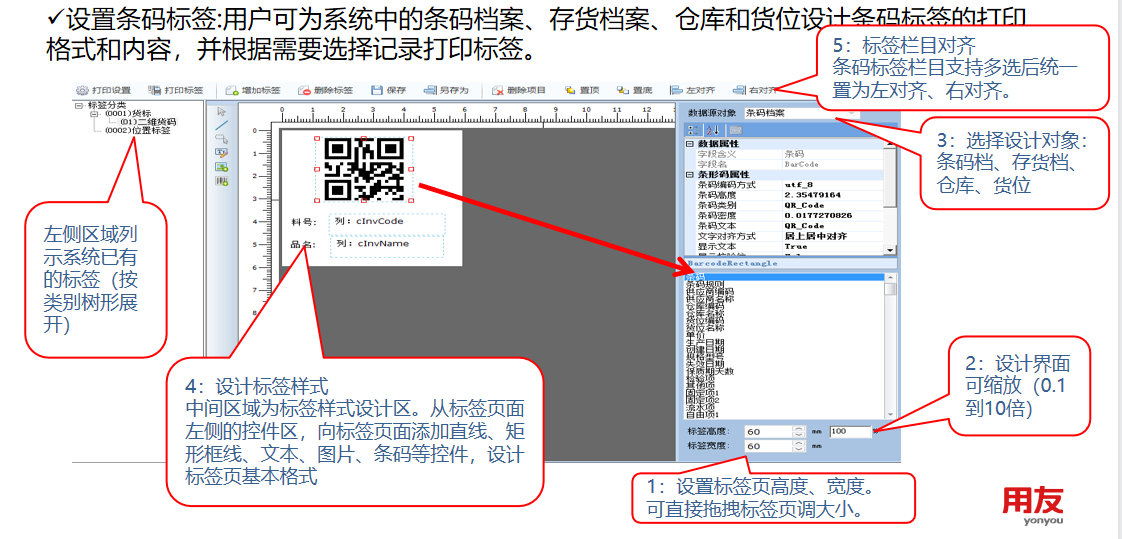The width and height of the screenshot is (1122, 539).
Task: Click the field list vertical scrollbar
Action: [890, 345]
